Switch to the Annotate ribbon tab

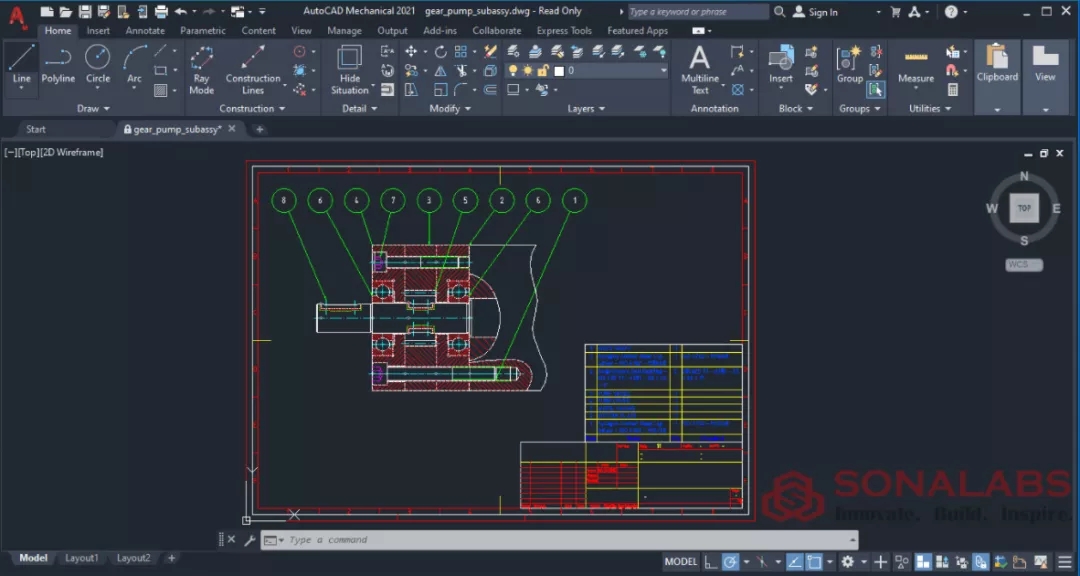pyautogui.click(x=145, y=31)
